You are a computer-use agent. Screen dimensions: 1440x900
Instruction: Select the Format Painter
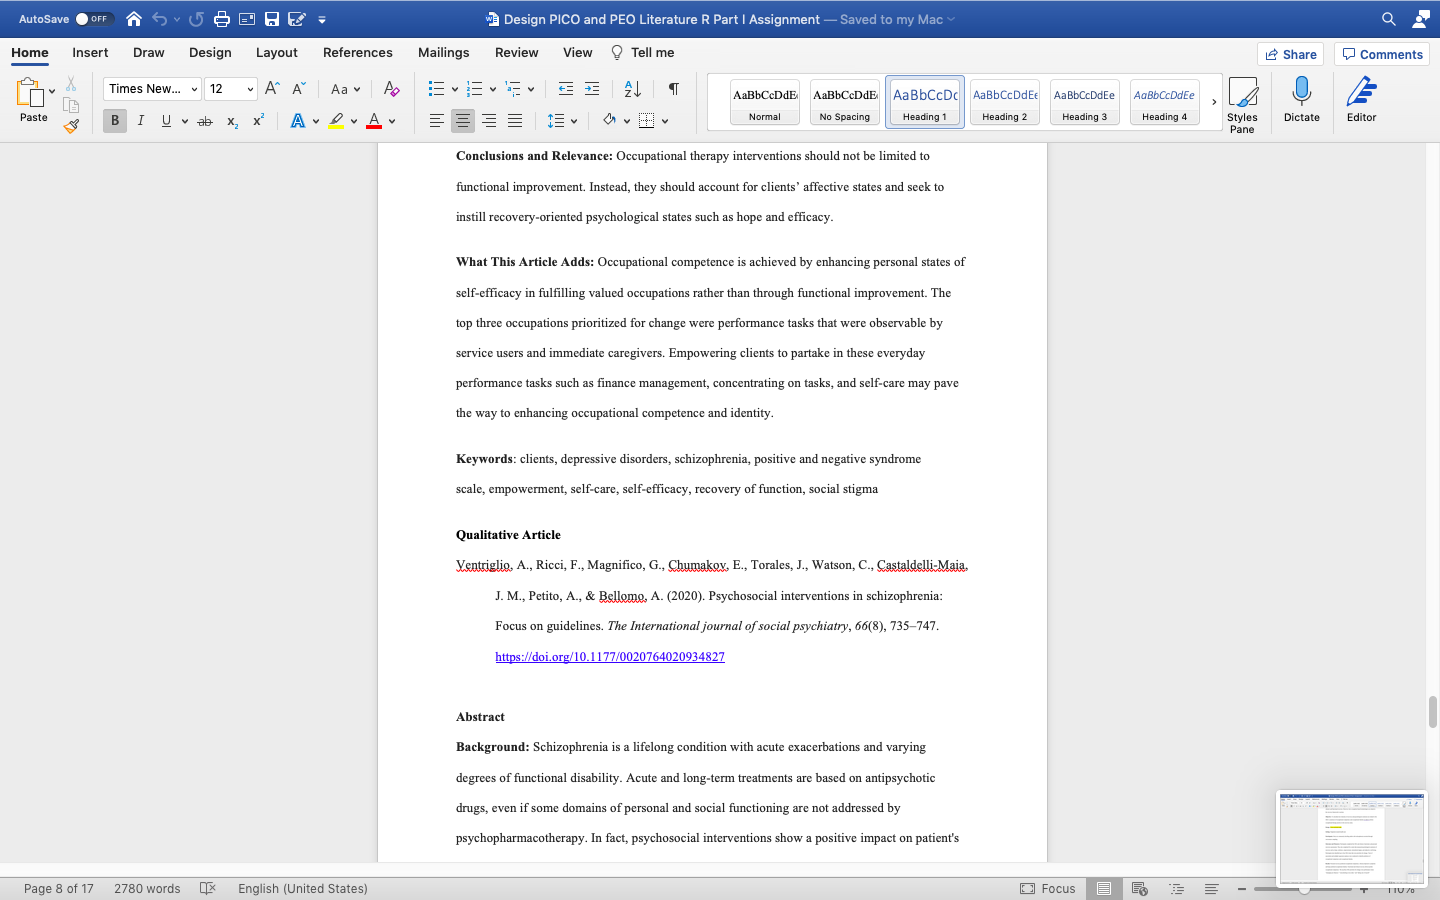[71, 124]
